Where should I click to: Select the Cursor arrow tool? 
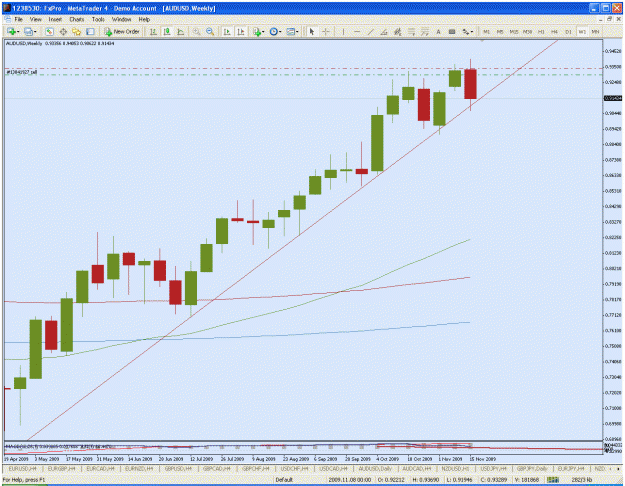[x=312, y=31]
